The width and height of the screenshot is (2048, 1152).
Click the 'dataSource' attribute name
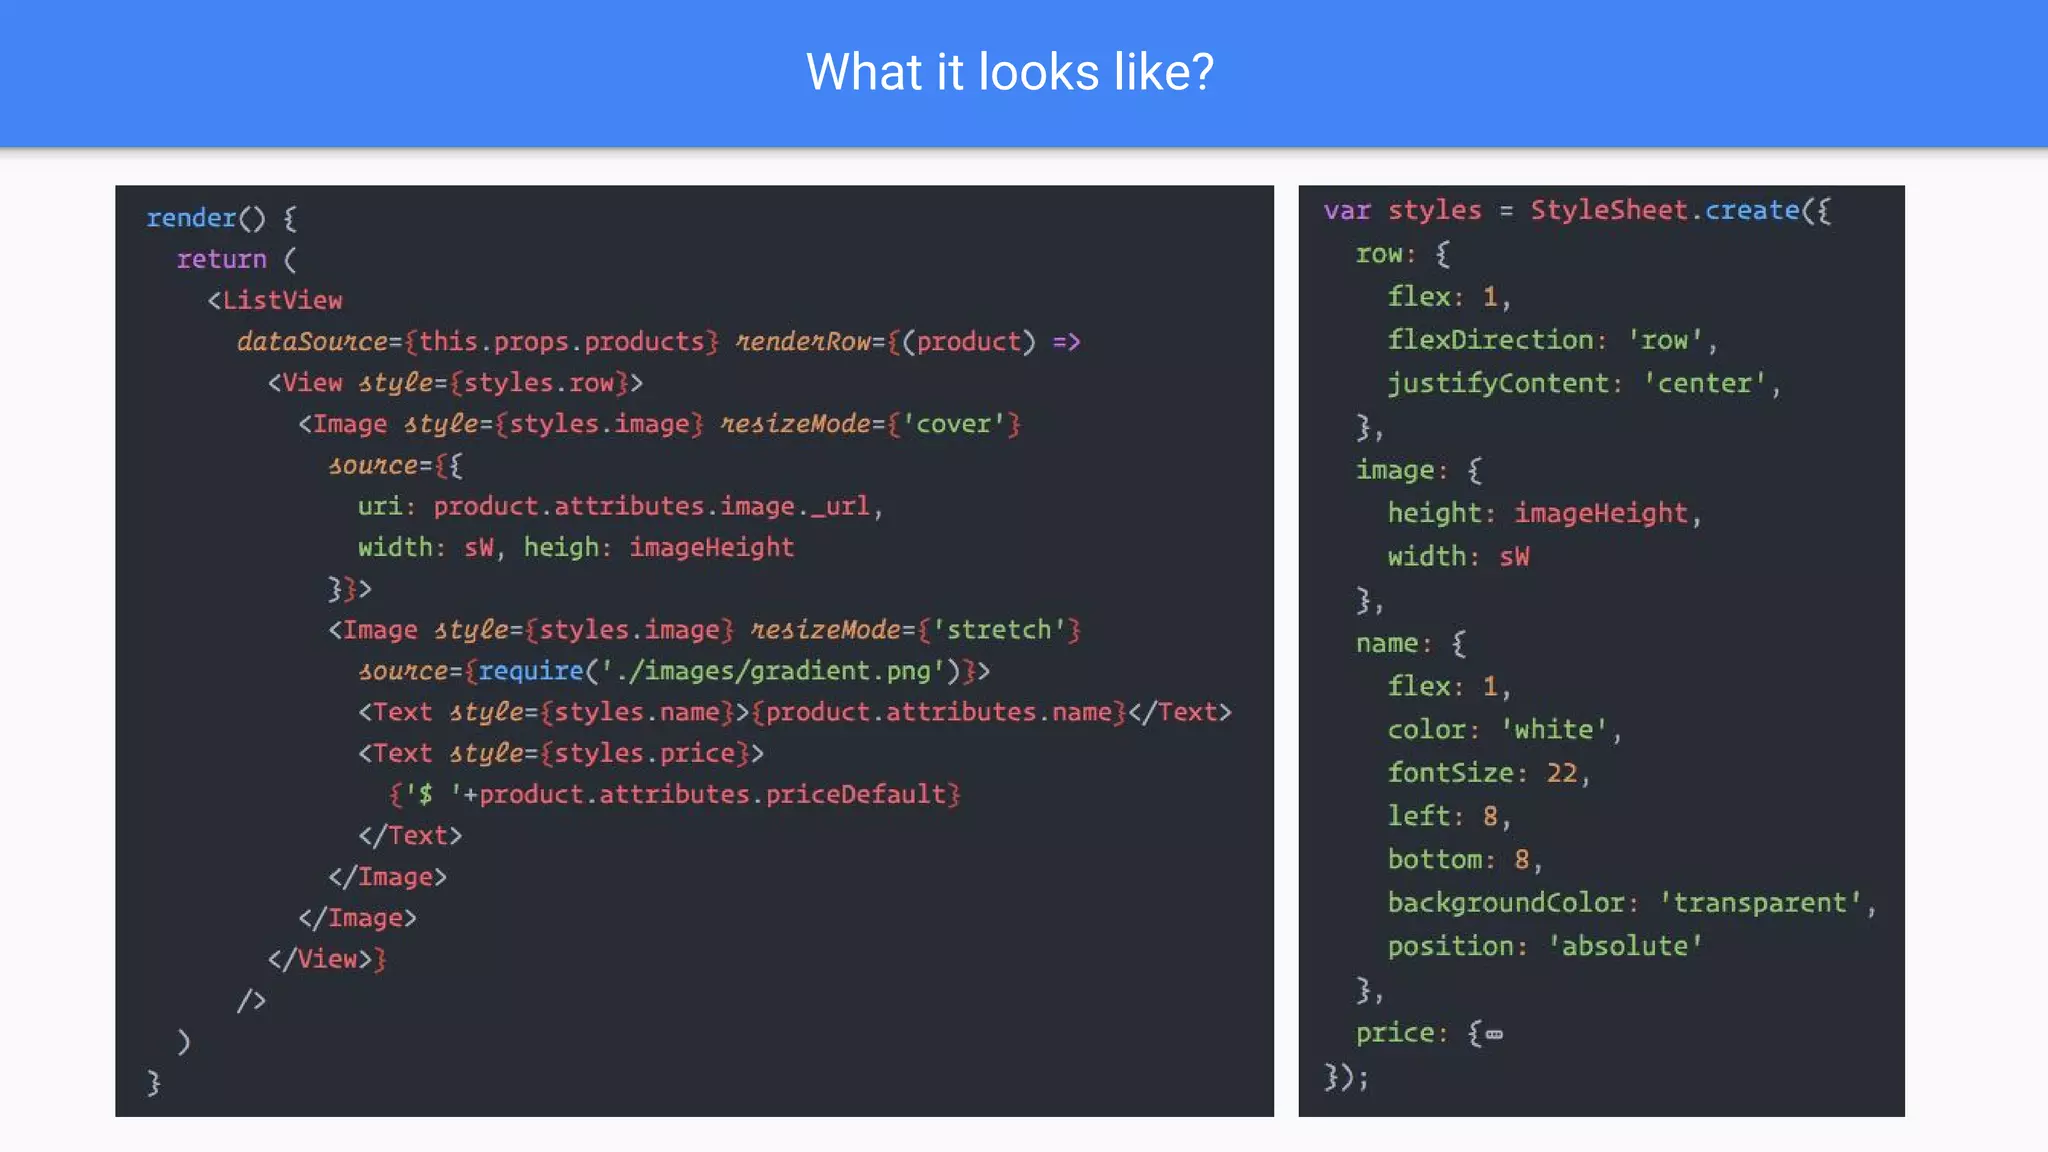tap(312, 342)
